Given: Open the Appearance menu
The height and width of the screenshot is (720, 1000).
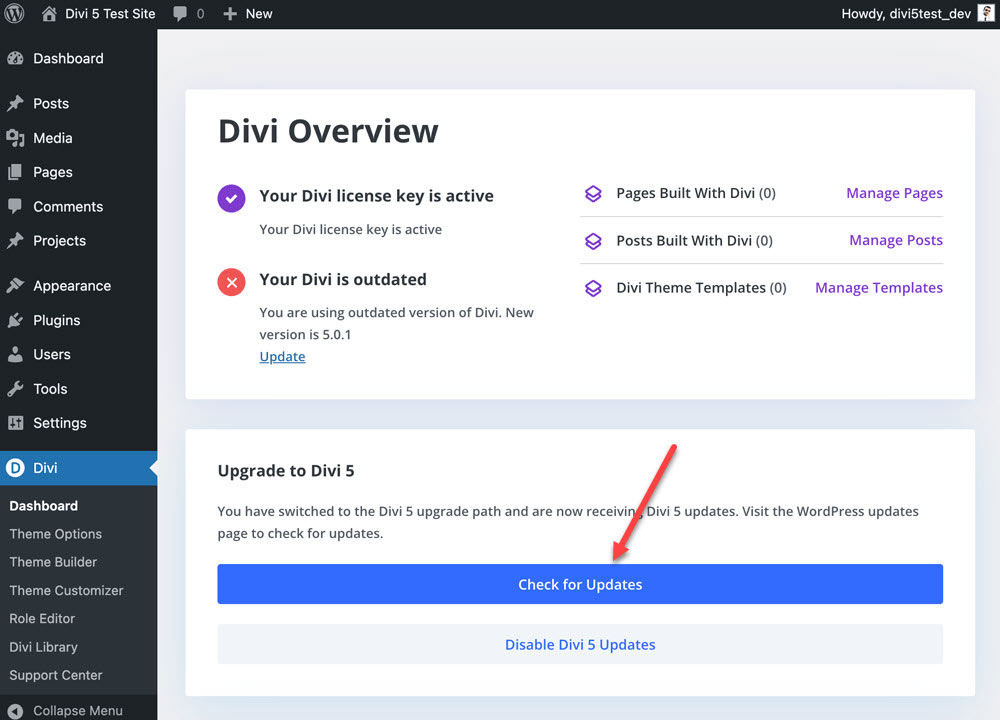Looking at the screenshot, I should click(x=78, y=286).
